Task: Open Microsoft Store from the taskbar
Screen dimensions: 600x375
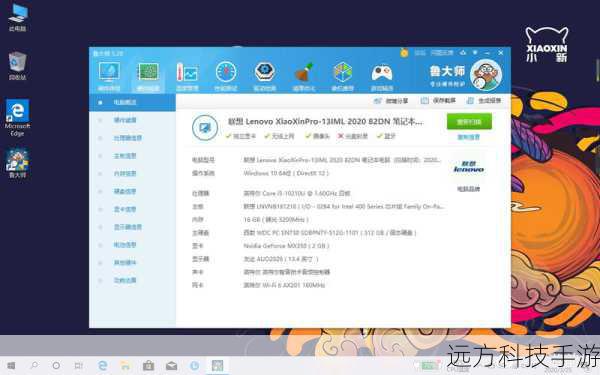Action: 148,366
